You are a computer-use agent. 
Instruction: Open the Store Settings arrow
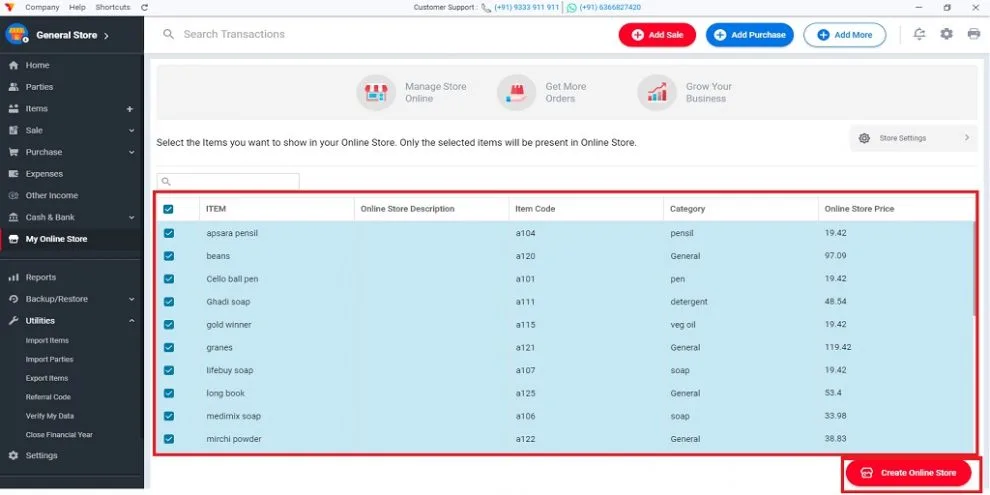[967, 138]
